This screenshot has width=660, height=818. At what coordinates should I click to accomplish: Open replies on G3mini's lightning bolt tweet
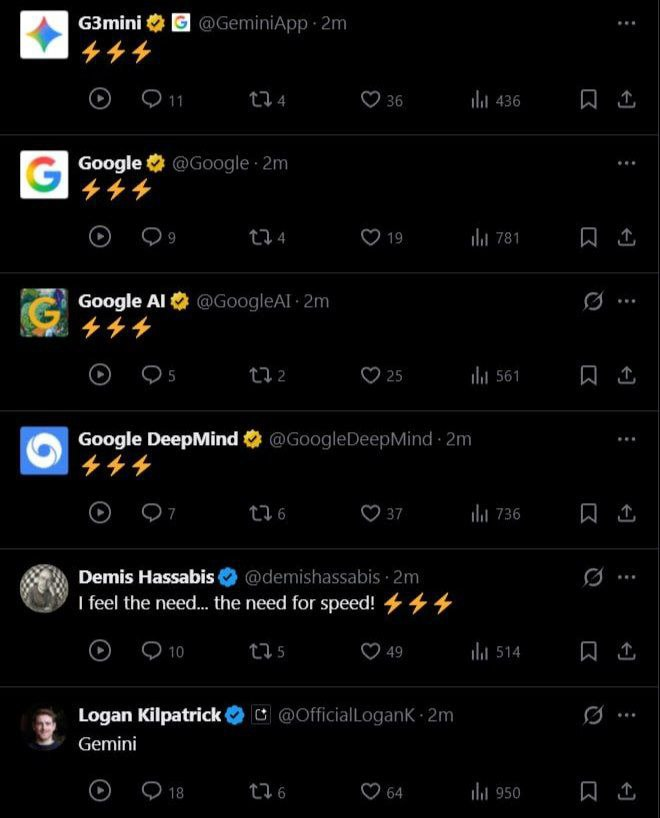coord(152,100)
